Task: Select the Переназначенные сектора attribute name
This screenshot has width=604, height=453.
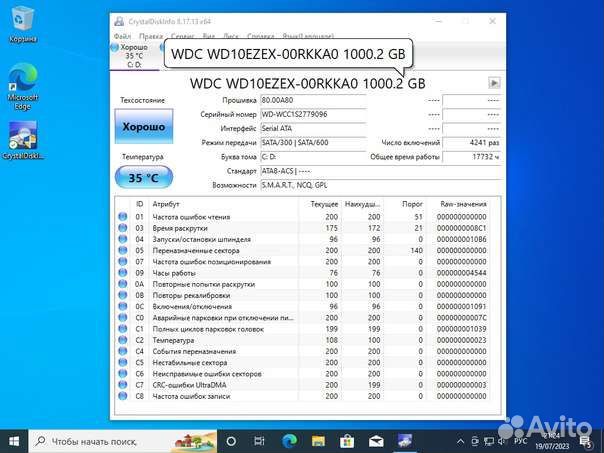Action: (x=196, y=250)
